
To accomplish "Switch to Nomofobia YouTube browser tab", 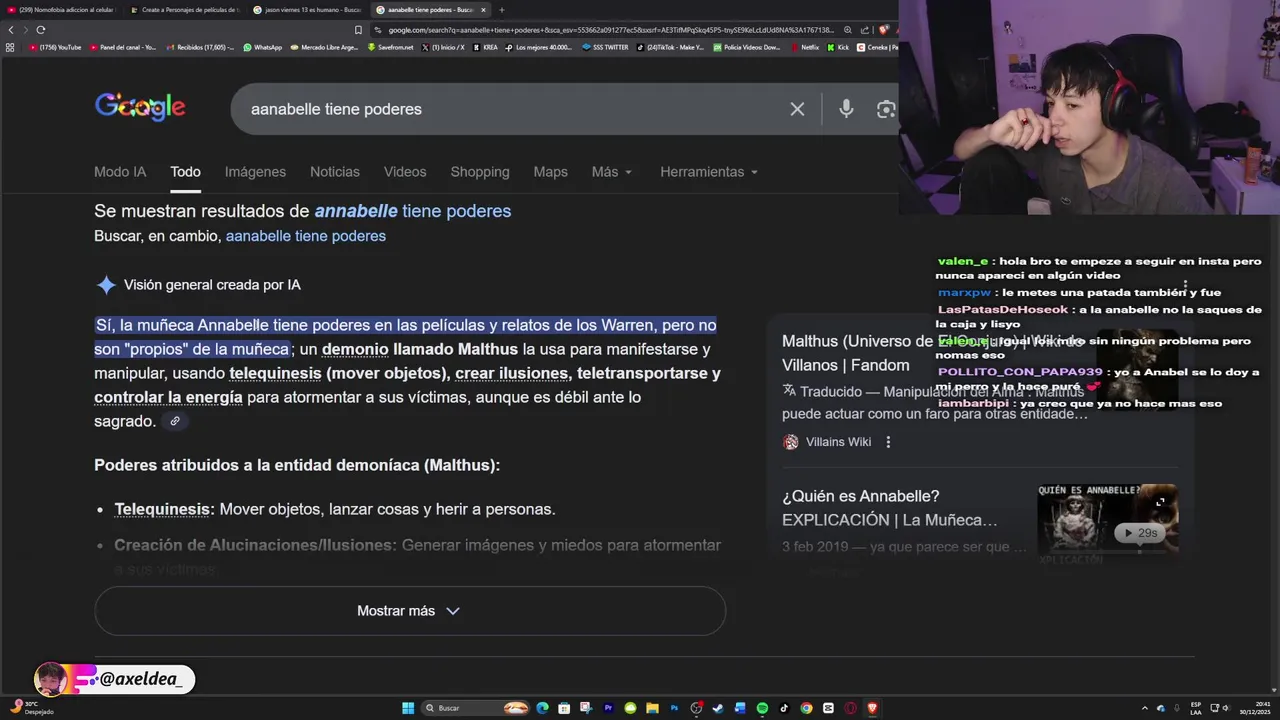I will pos(62,10).
